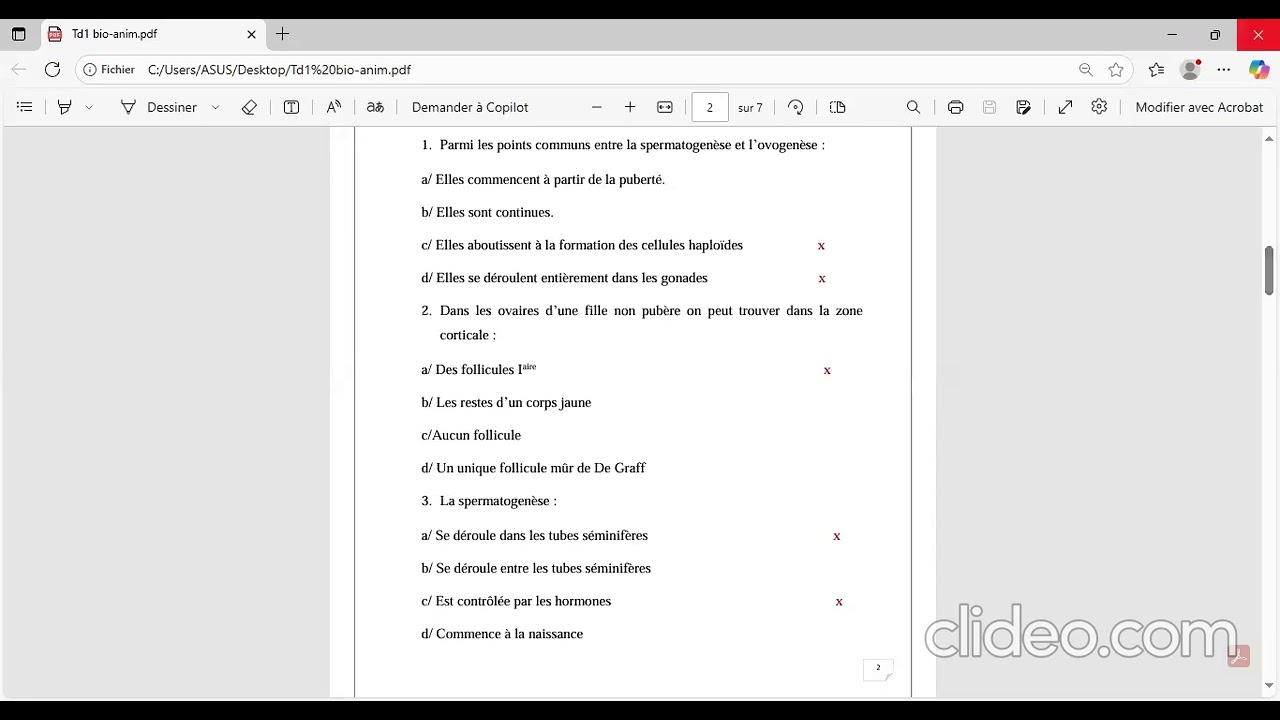Click 'b/ Se déroule entre les tubes séminifères'
Image resolution: width=1280 pixels, height=720 pixels.
point(536,568)
